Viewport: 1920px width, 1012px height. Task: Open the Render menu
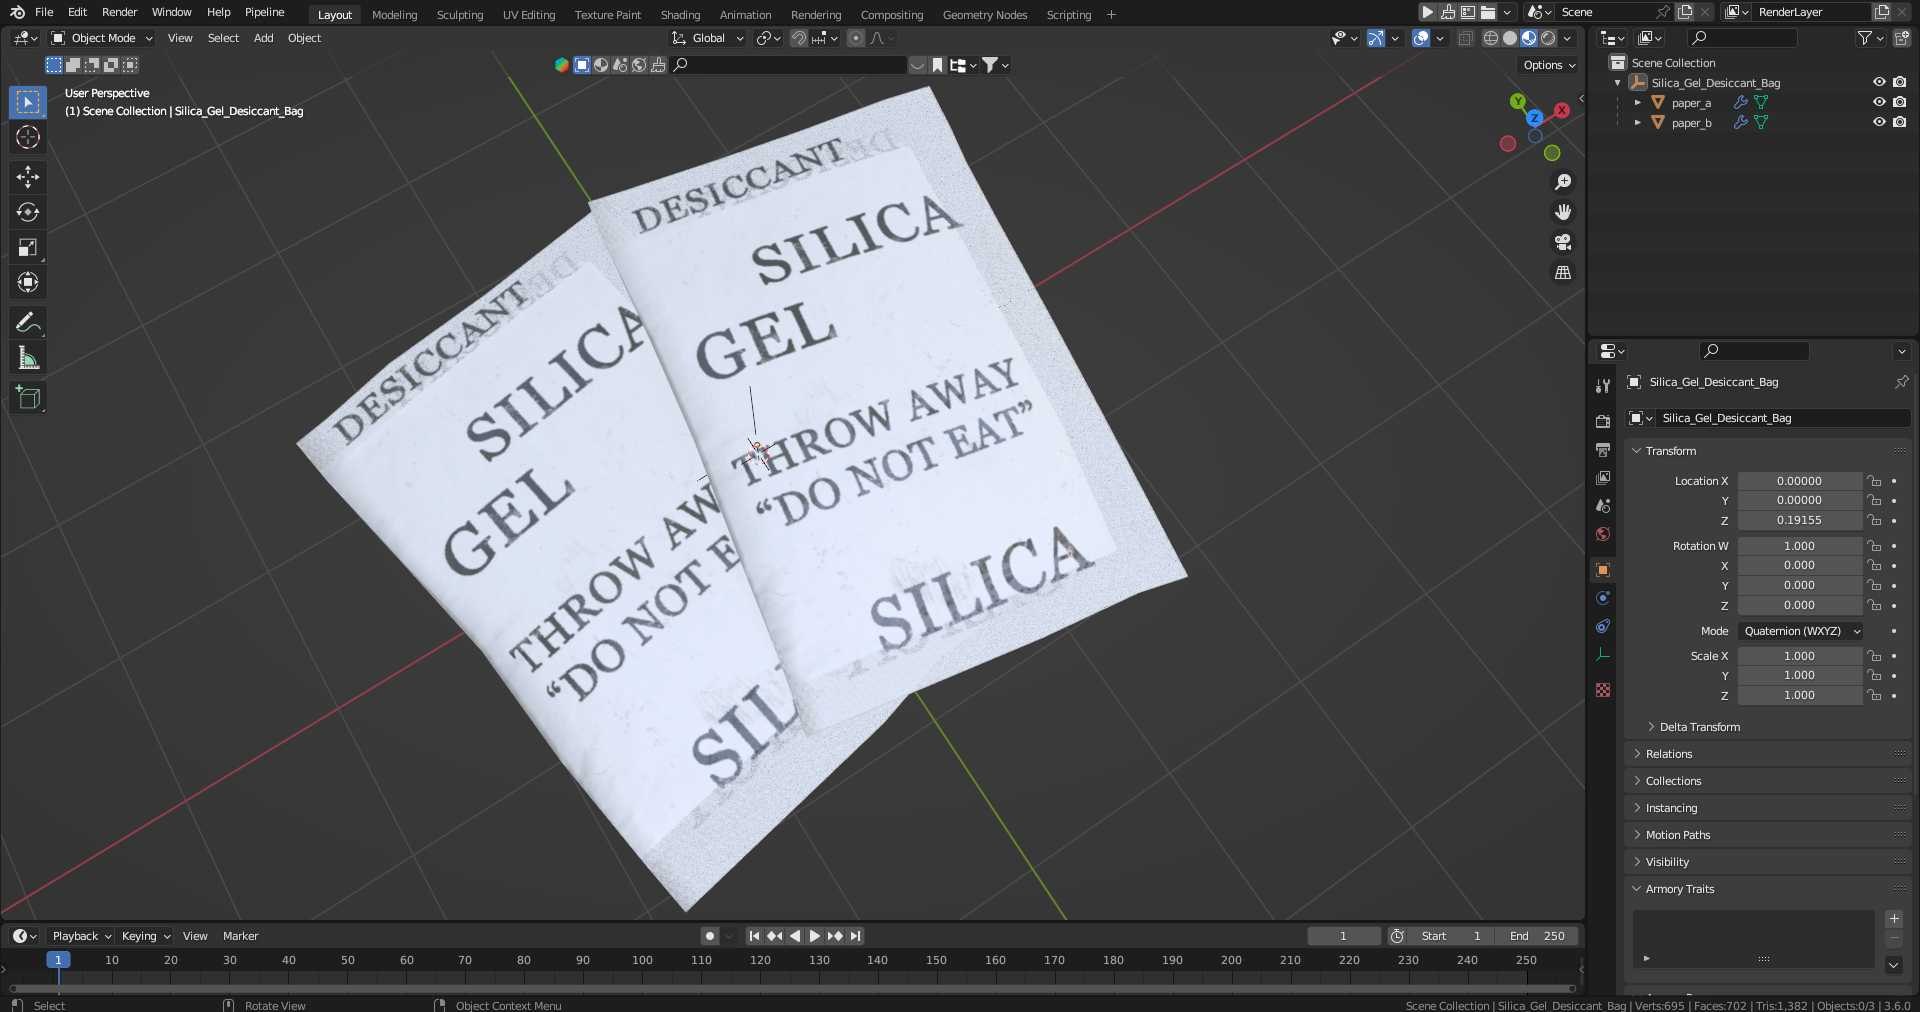click(x=119, y=12)
